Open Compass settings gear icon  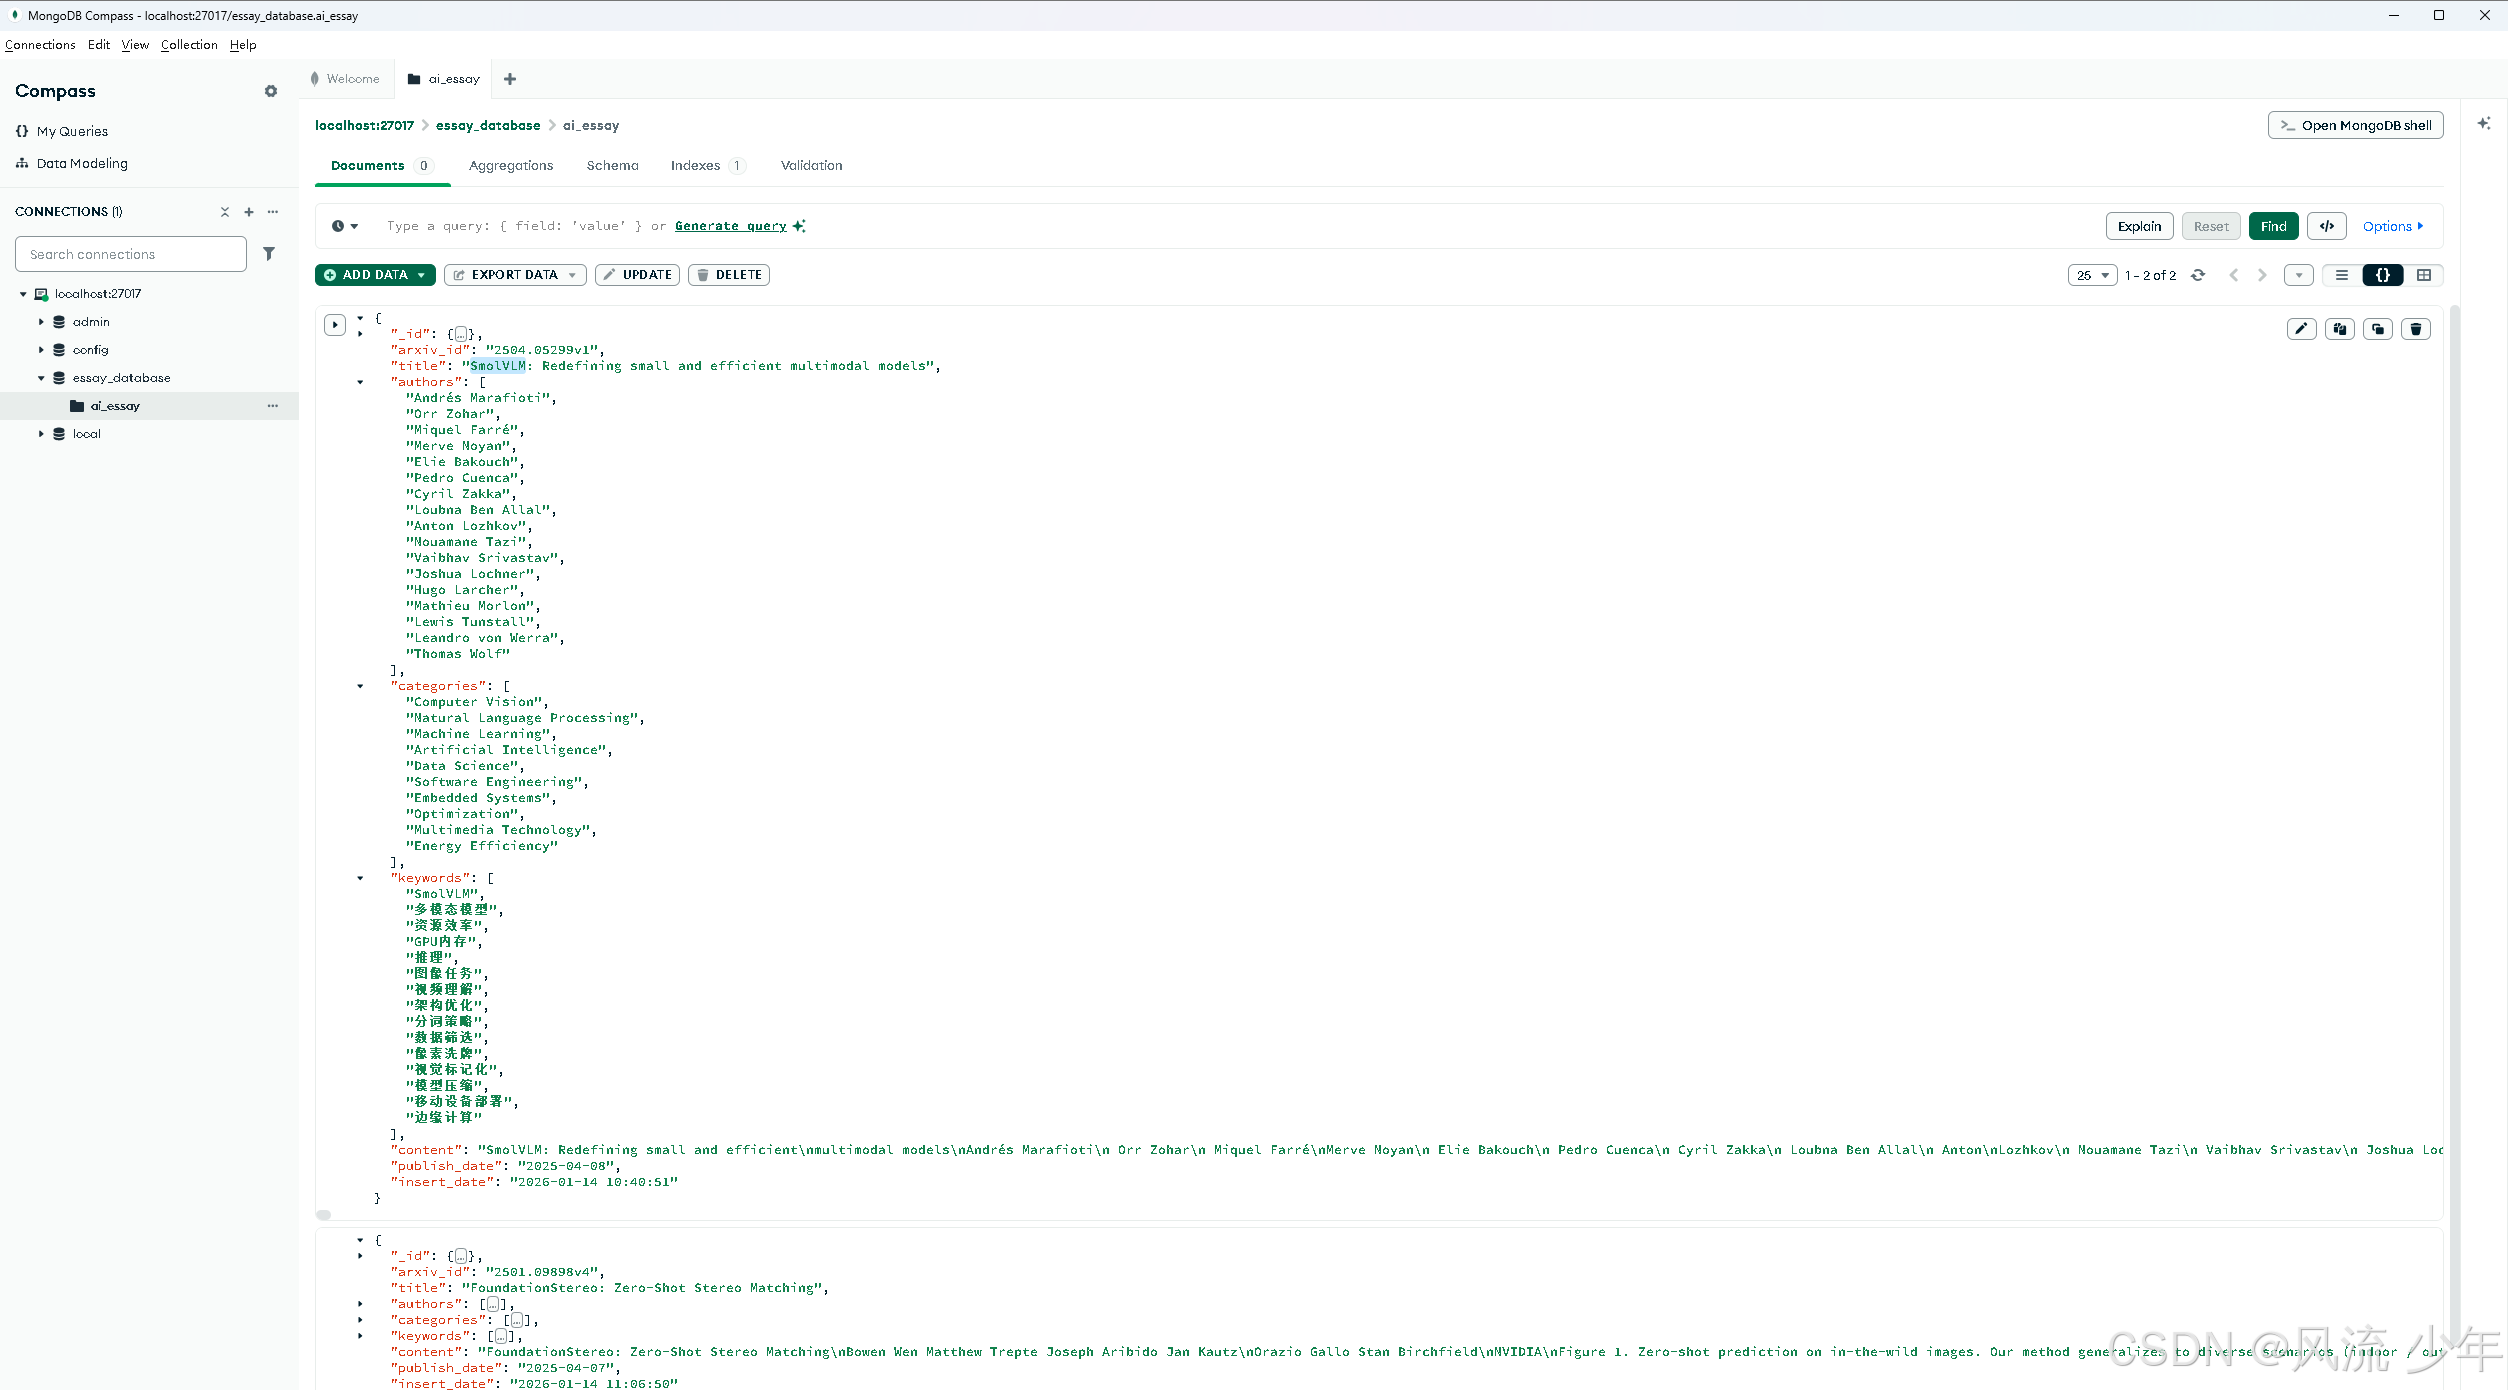(270, 91)
